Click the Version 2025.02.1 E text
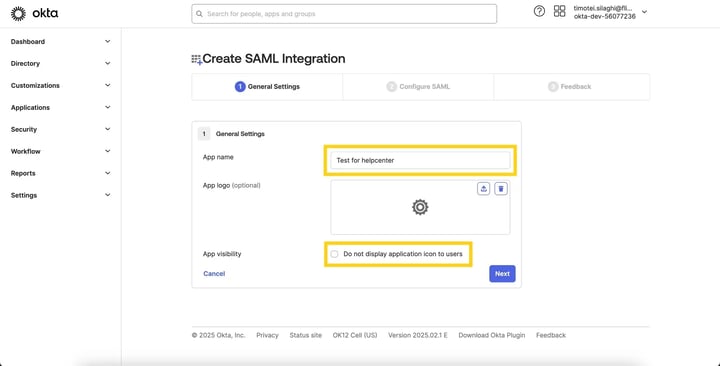Screen dimensions: 720x366 418,335
